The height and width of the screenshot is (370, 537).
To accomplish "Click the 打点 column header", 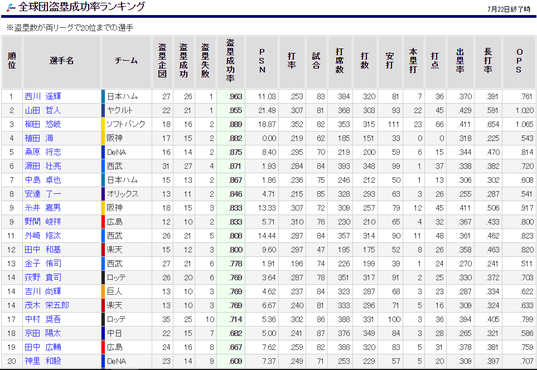I will coord(435,61).
